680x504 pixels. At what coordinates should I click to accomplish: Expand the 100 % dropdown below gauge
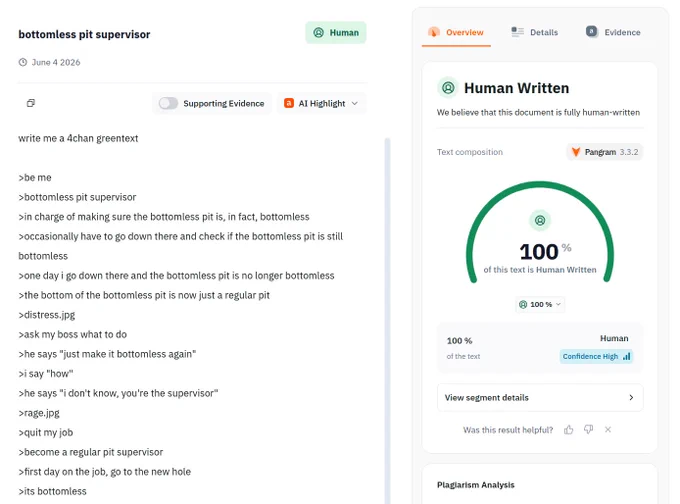pos(540,304)
